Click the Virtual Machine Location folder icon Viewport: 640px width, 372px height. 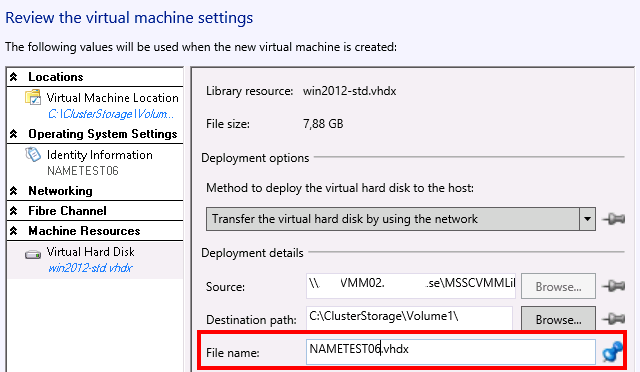(x=33, y=98)
